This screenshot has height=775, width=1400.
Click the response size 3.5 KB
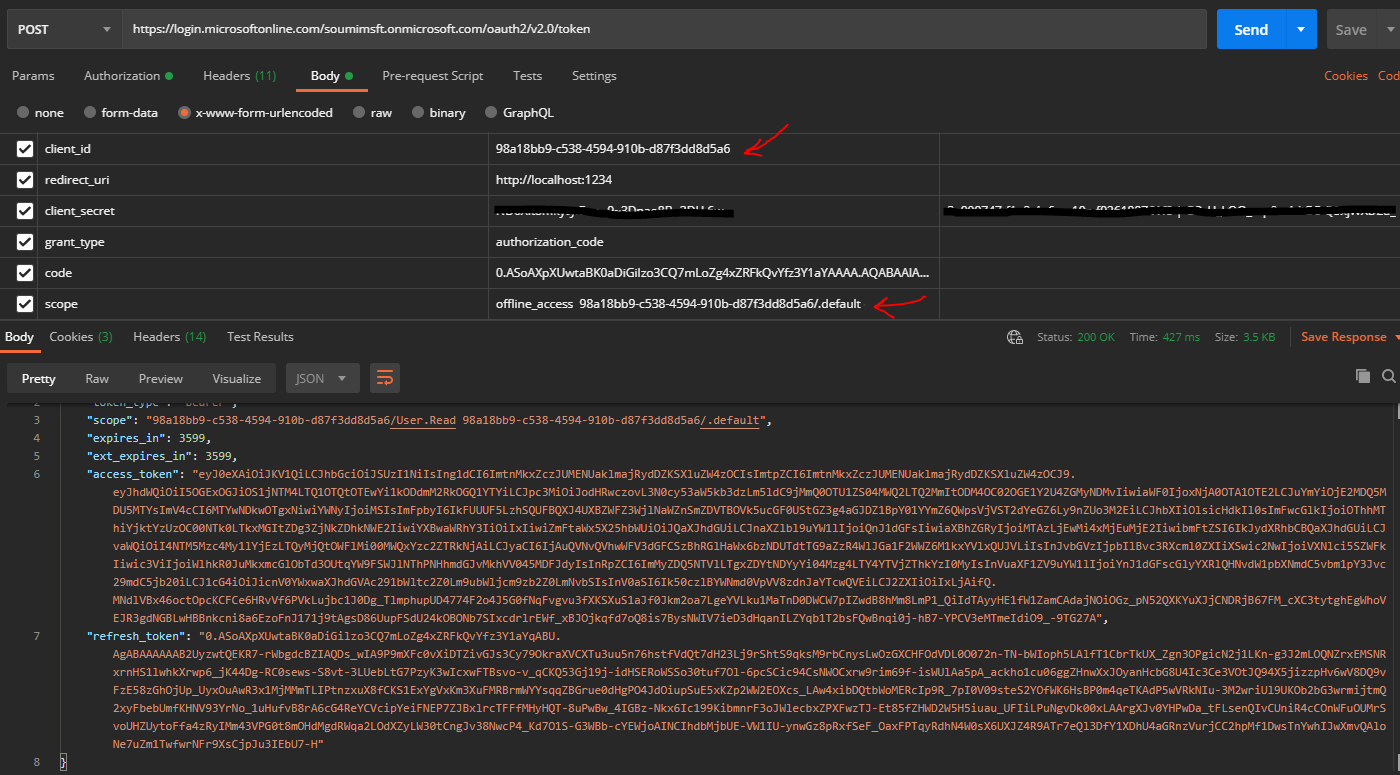point(1245,338)
